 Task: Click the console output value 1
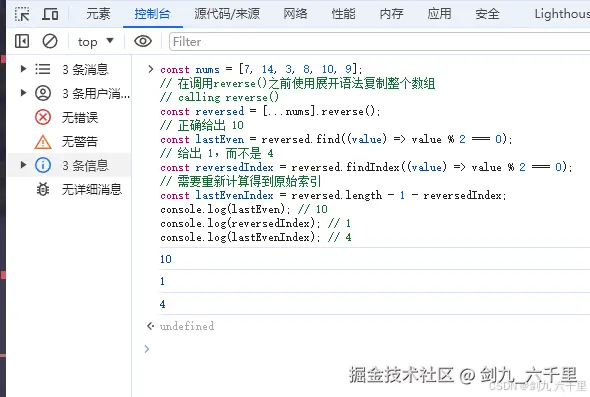[162, 281]
